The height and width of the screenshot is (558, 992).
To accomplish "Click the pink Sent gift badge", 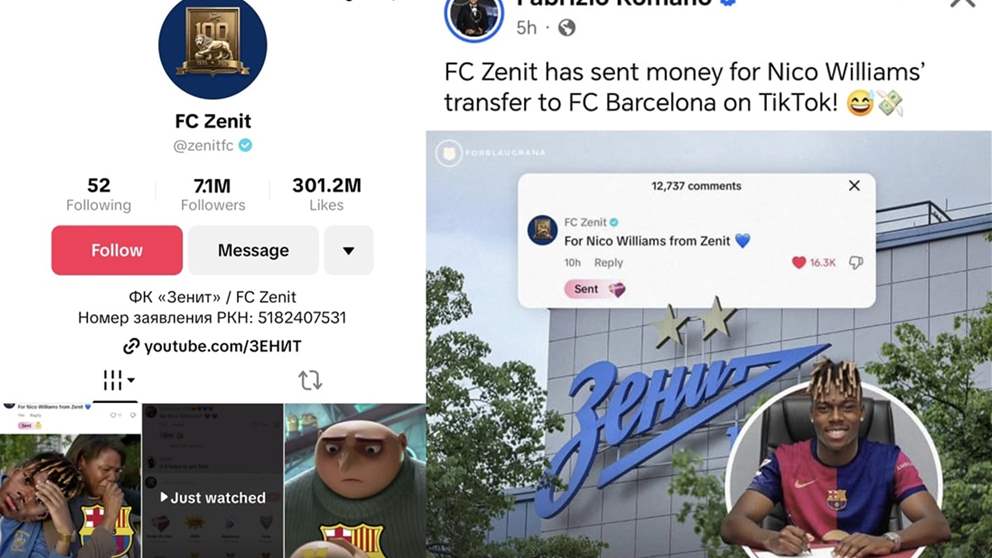I will tap(595, 289).
